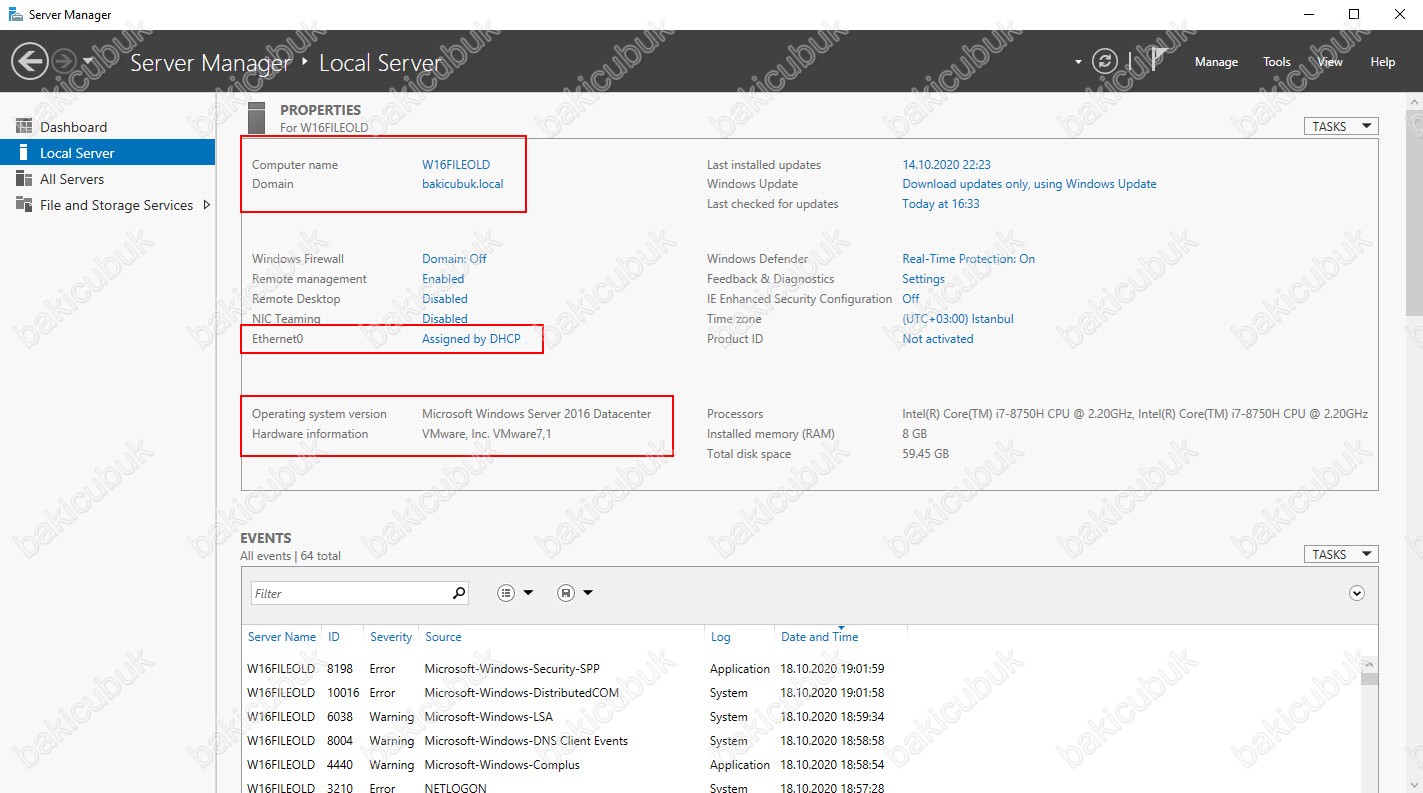Select event 8004 DNS Client Events row
1423x793 pixels.
(x=801, y=741)
